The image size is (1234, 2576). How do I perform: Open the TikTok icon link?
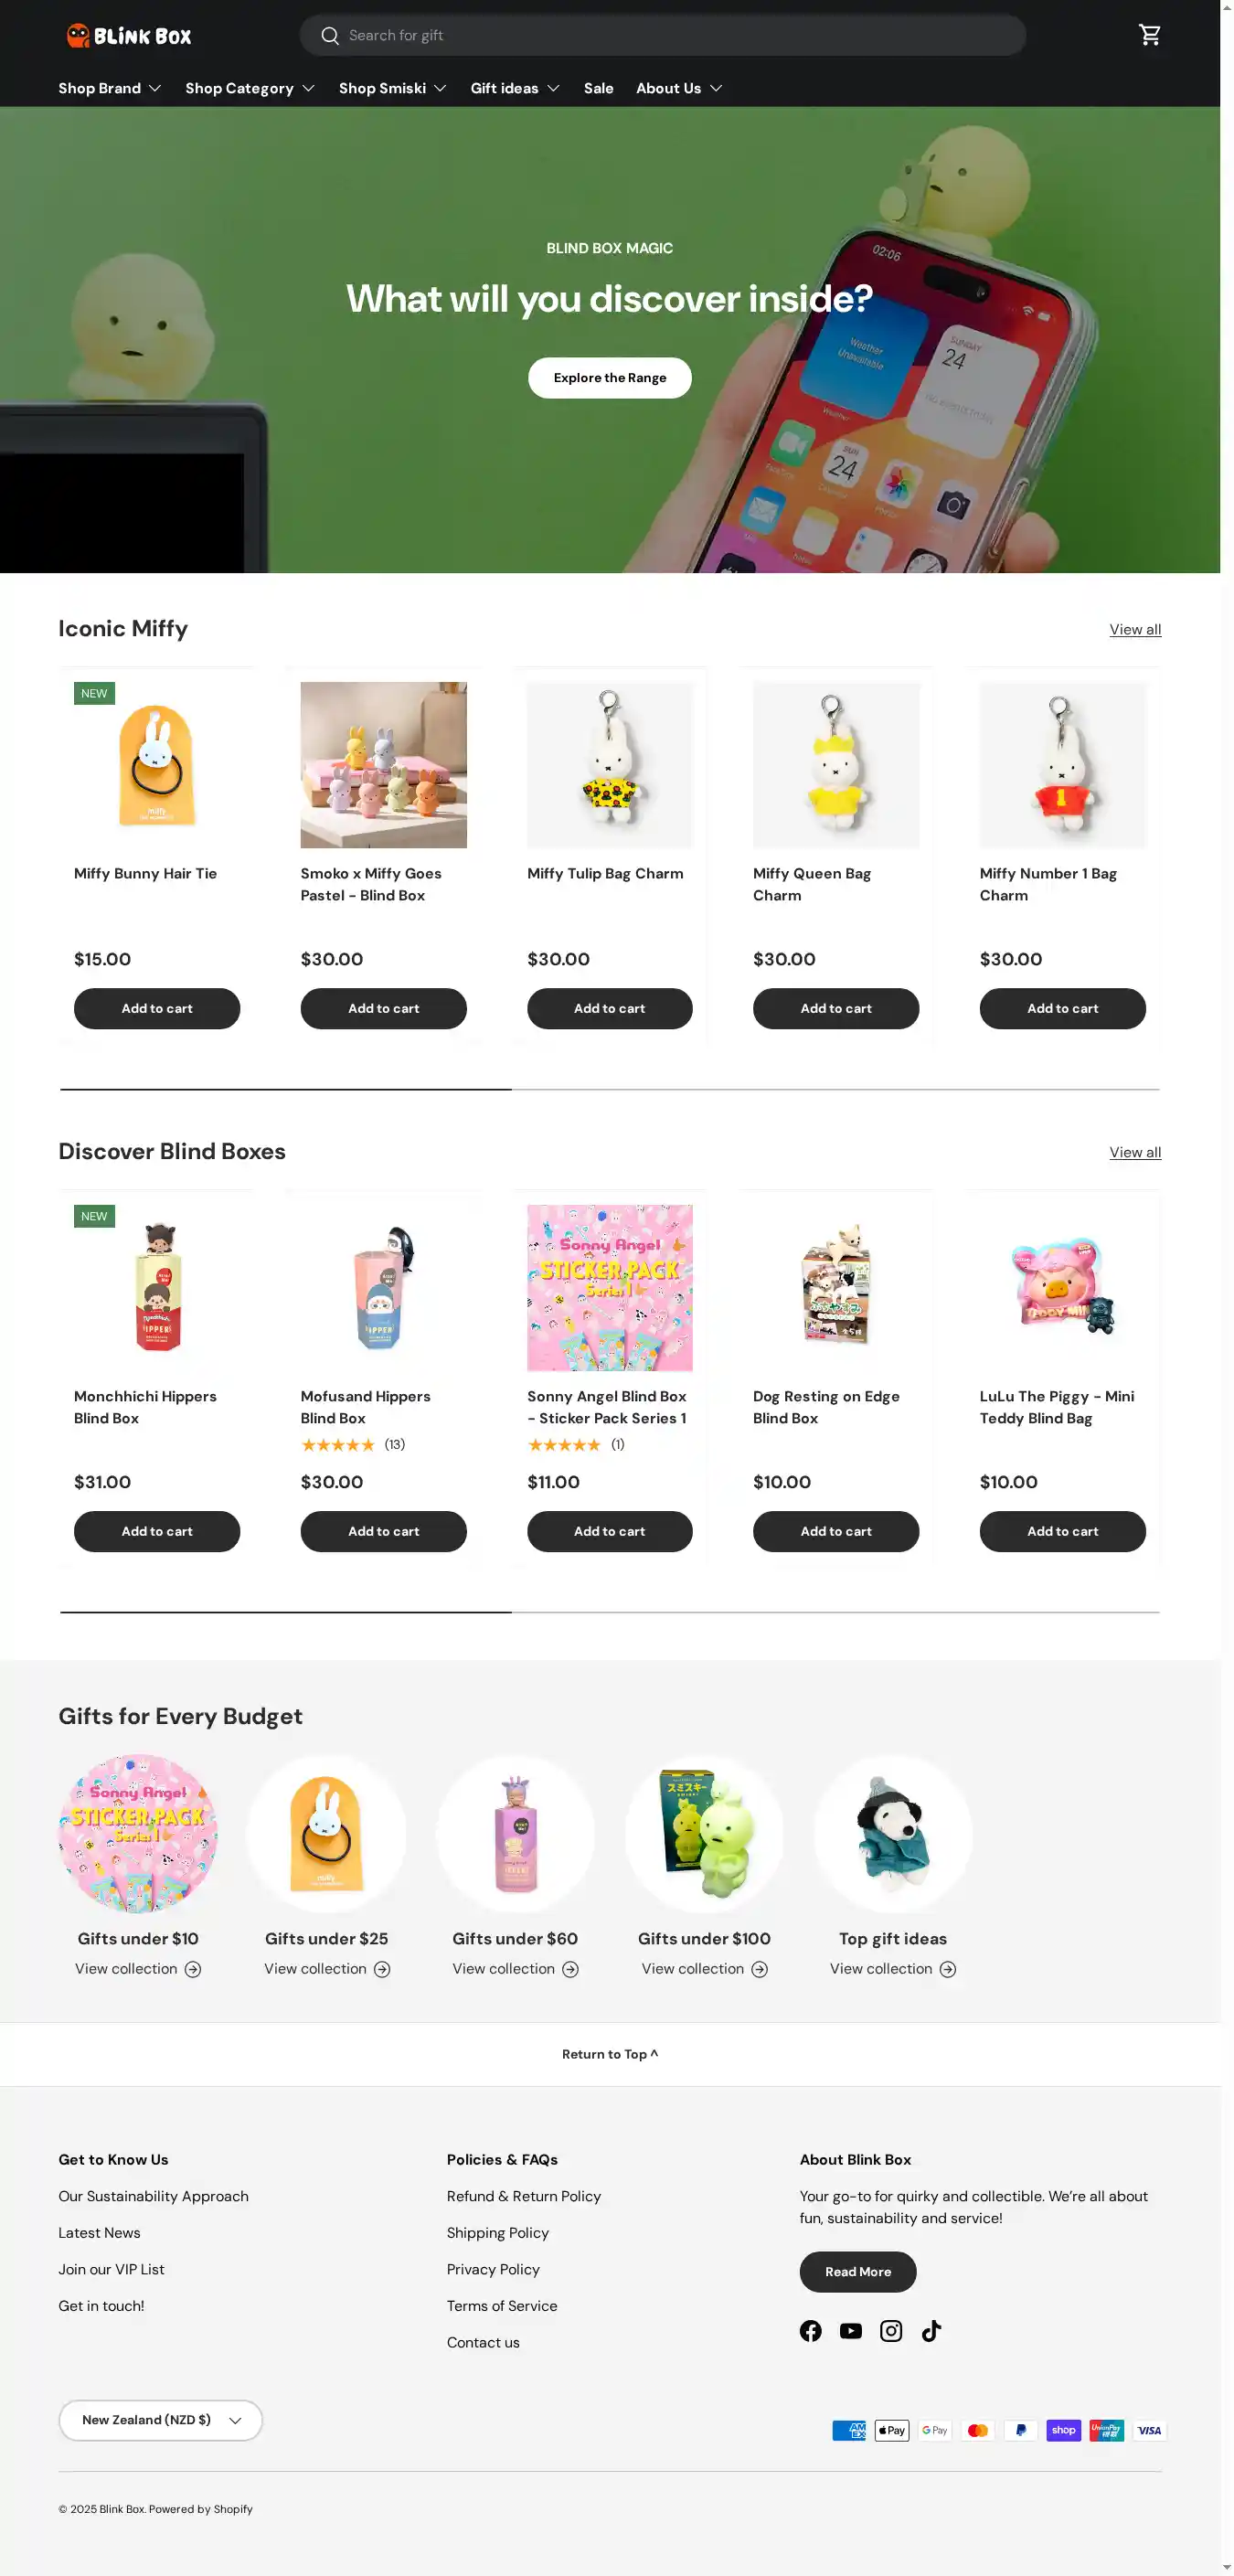pos(931,2331)
